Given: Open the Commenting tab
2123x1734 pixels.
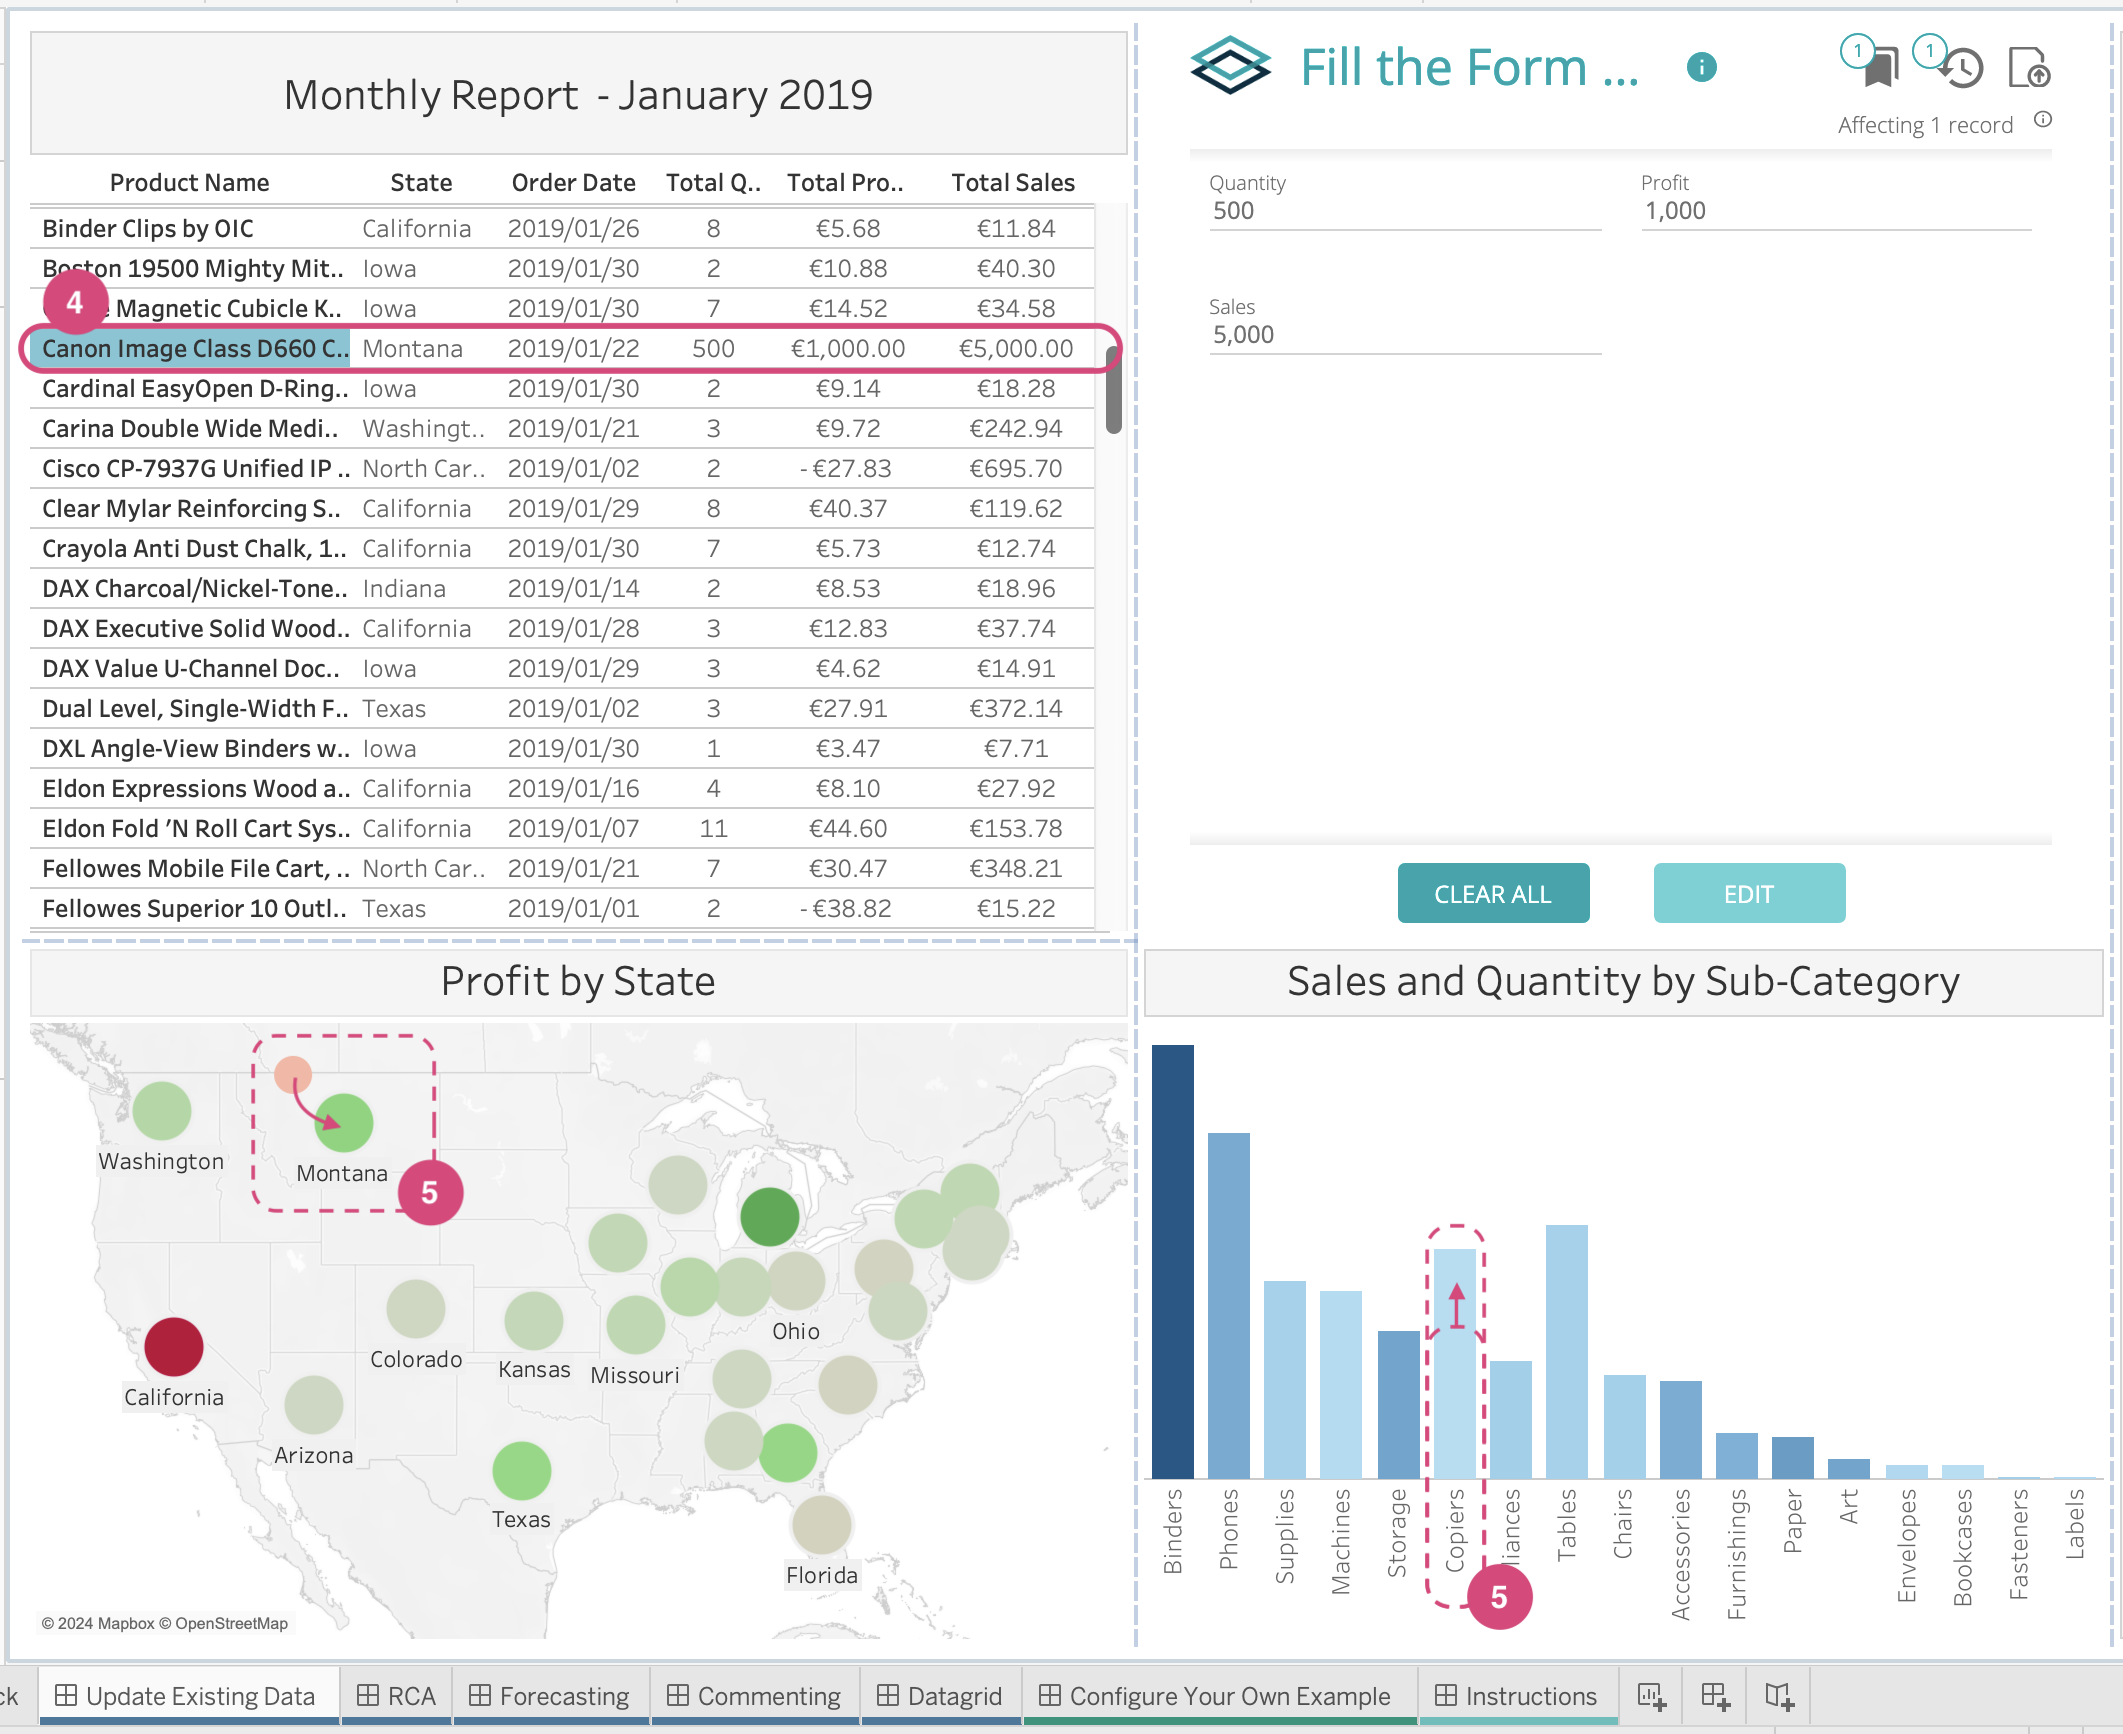Looking at the screenshot, I should pos(755,1696).
